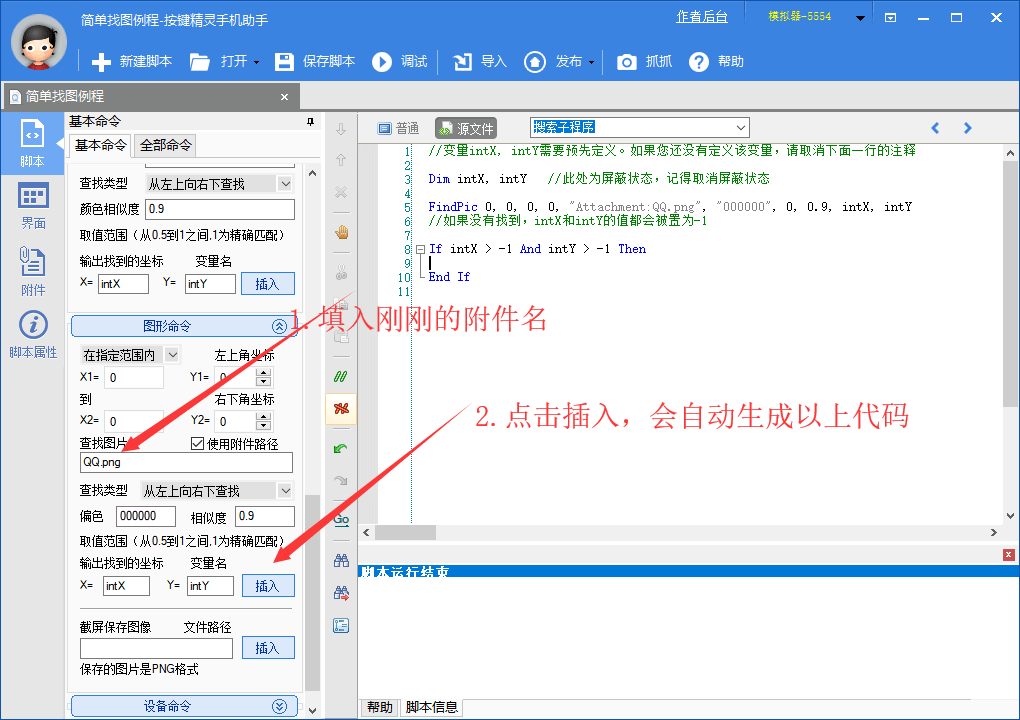1020x720 pixels.
Task: Open lower 查找类型 dropdown under 查找图片
Action: coord(217,490)
